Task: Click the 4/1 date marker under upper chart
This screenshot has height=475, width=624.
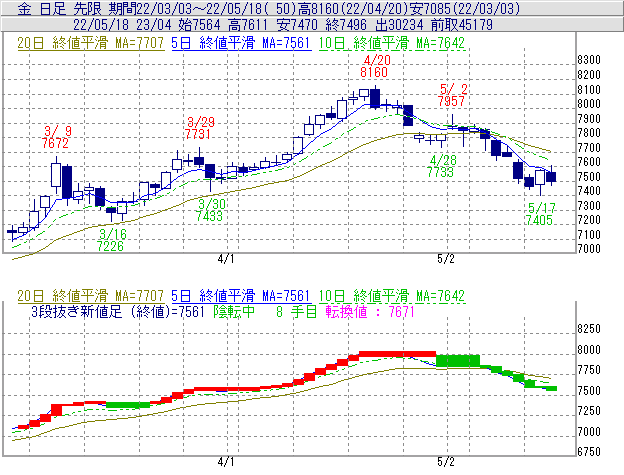Action: pos(226,259)
